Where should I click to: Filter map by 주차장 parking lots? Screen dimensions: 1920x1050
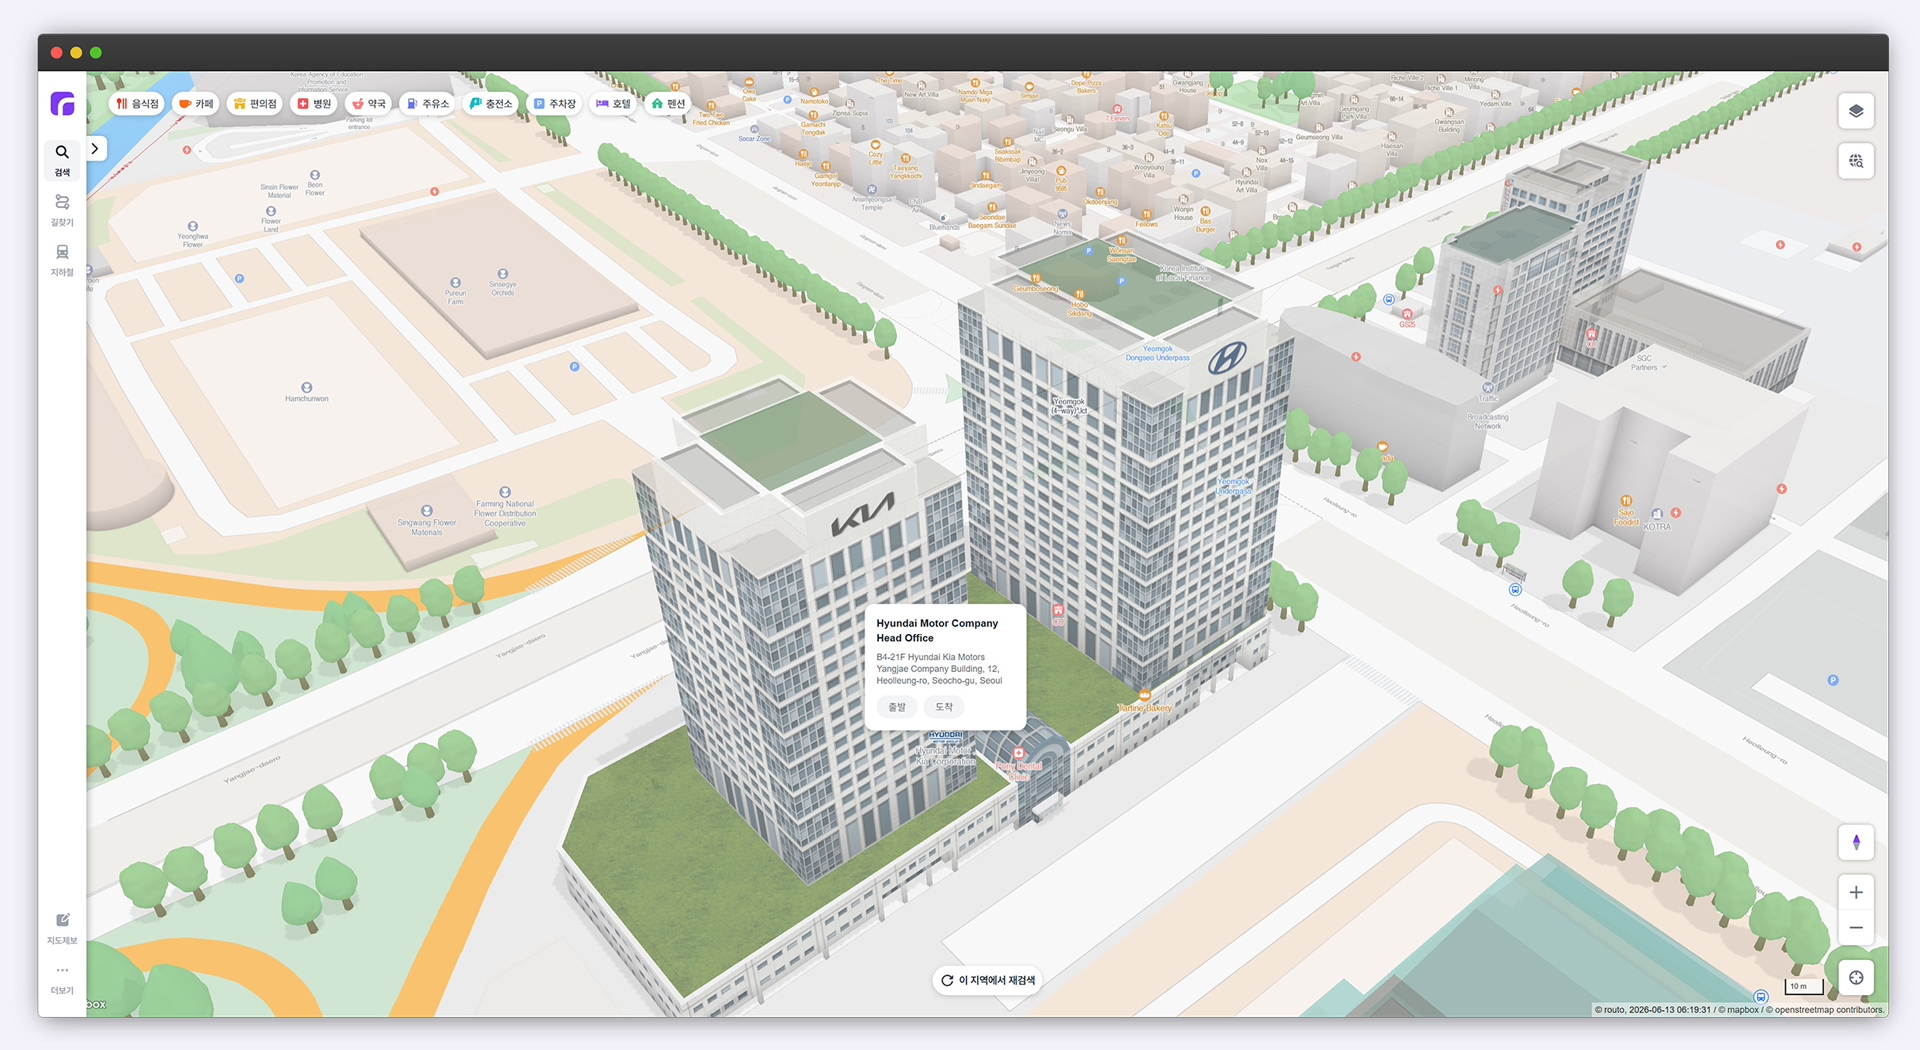coord(554,103)
